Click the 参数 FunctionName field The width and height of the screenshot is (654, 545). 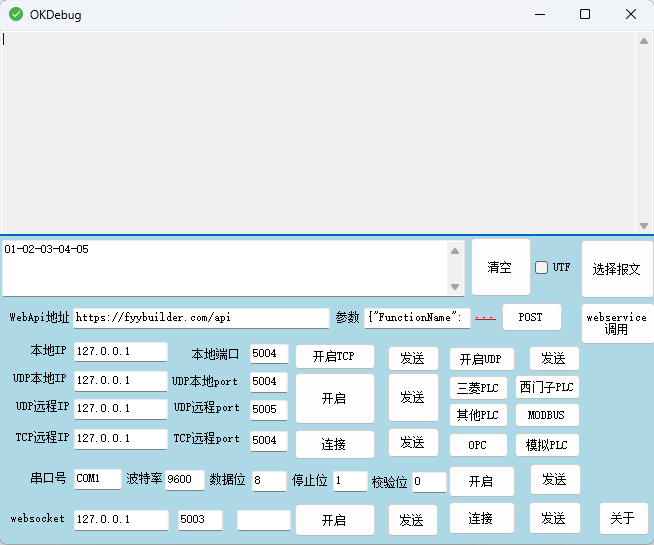tap(417, 318)
